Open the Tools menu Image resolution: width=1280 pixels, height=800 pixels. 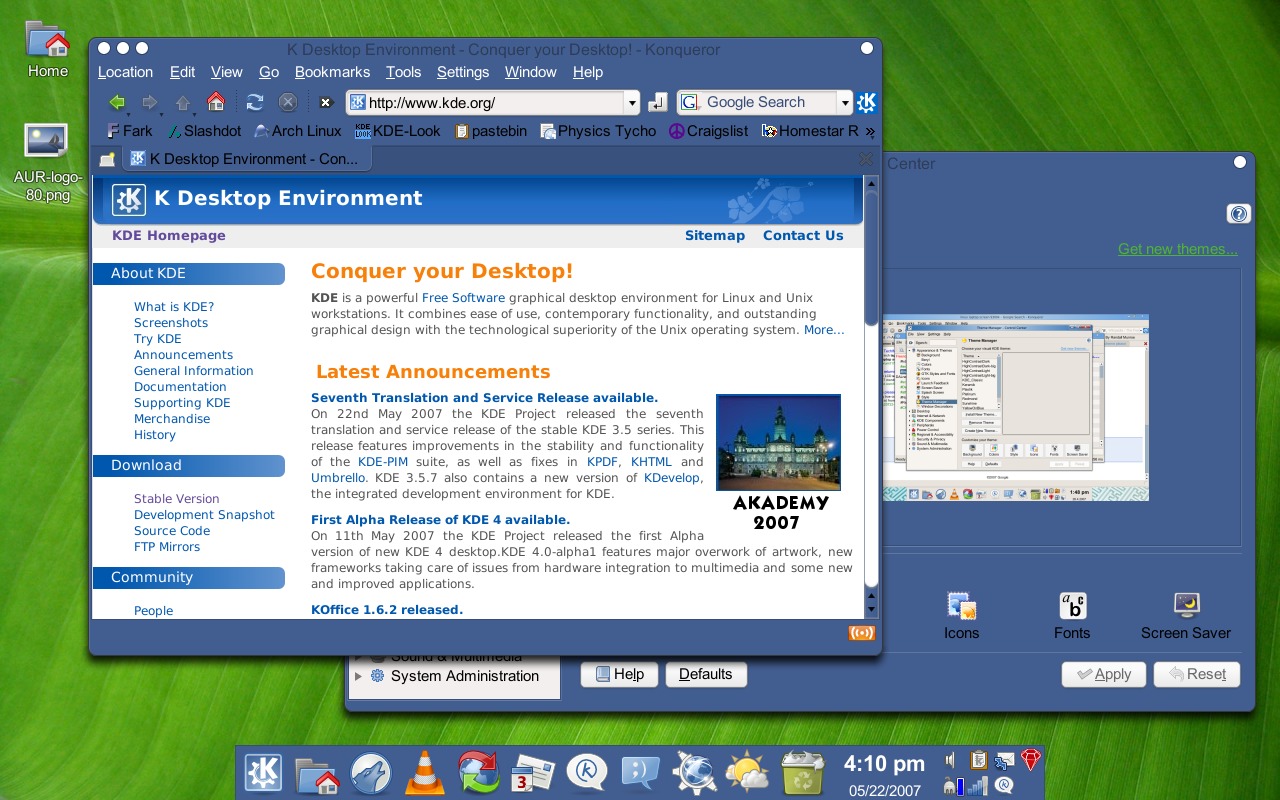click(x=403, y=72)
